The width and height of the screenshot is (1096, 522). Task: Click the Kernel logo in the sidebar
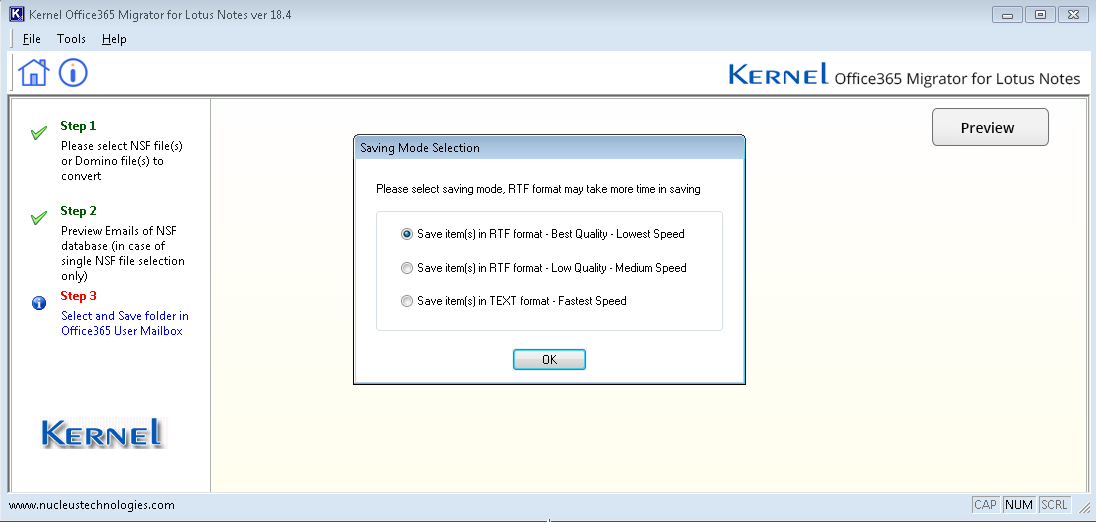pos(103,433)
